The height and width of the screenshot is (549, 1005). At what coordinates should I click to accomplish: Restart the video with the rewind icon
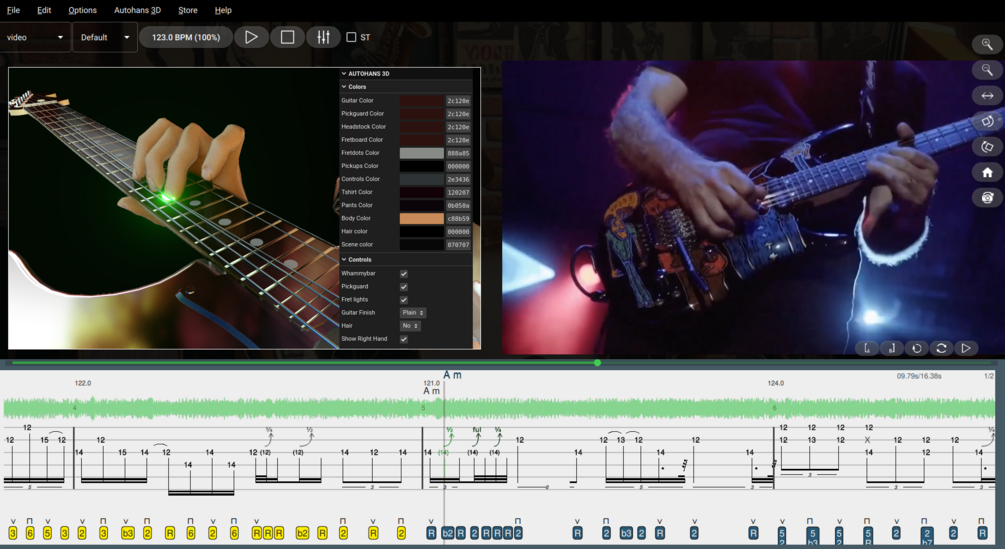[917, 348]
